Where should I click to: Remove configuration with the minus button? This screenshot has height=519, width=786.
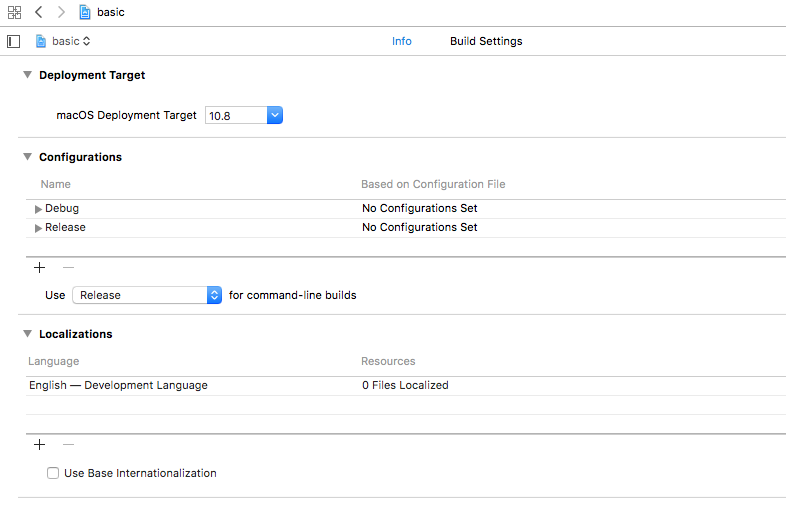click(68, 267)
